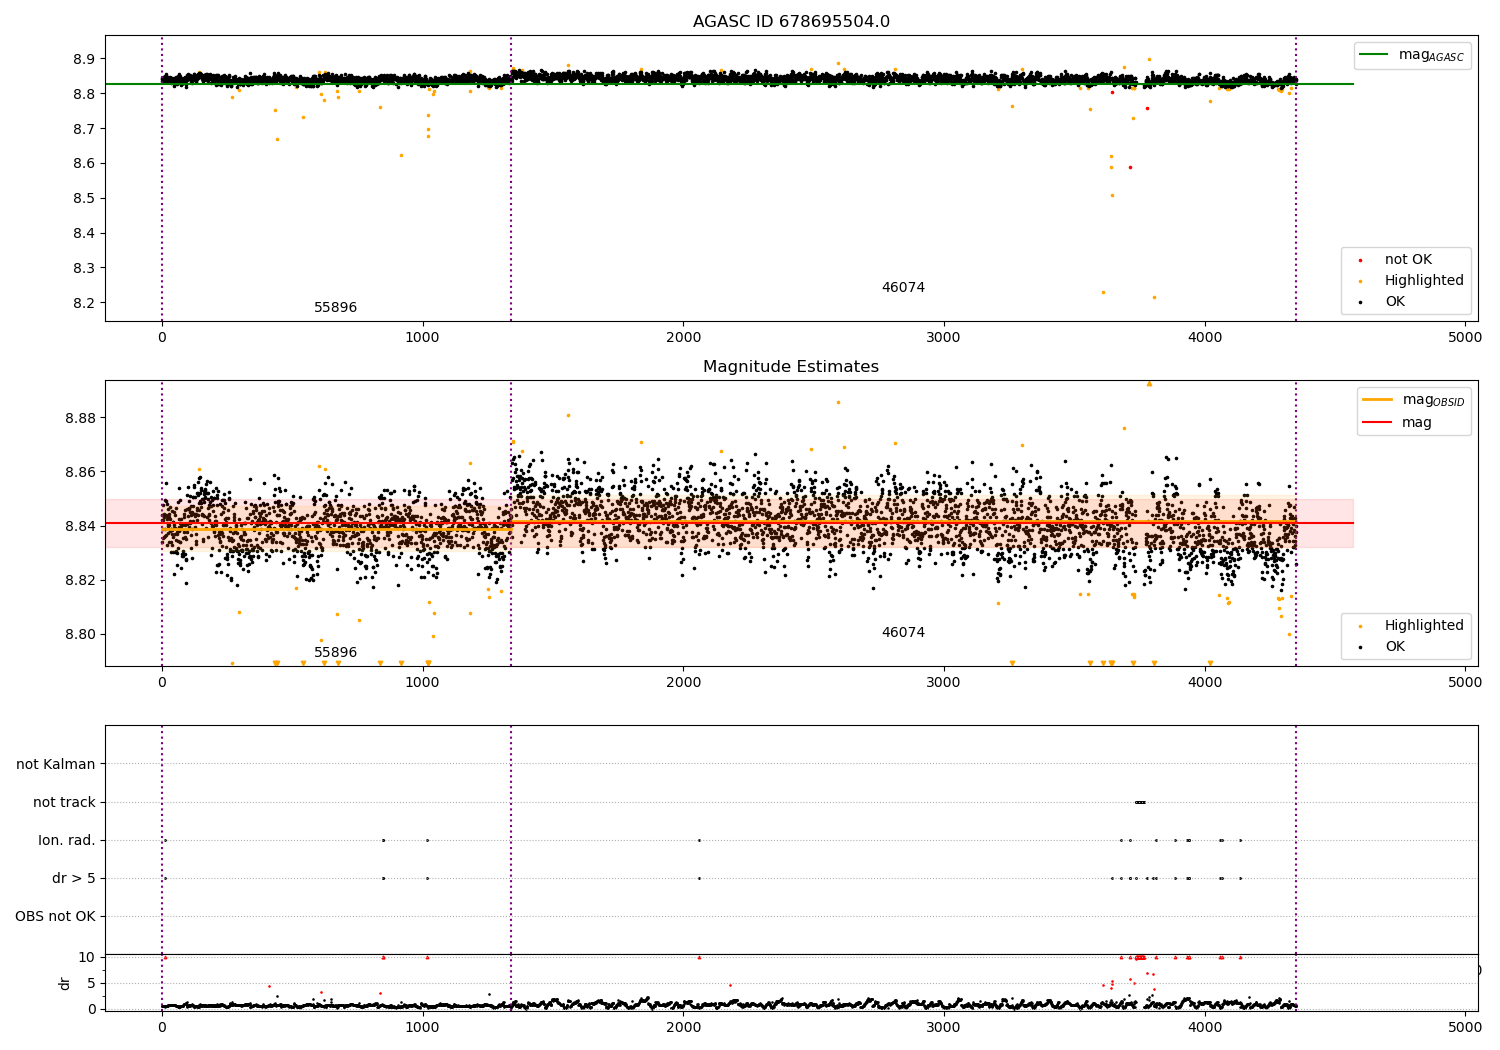This screenshot has width=1500, height=1050.
Task: Click x-axis tick 4000 under middle plot
Action: [1205, 683]
